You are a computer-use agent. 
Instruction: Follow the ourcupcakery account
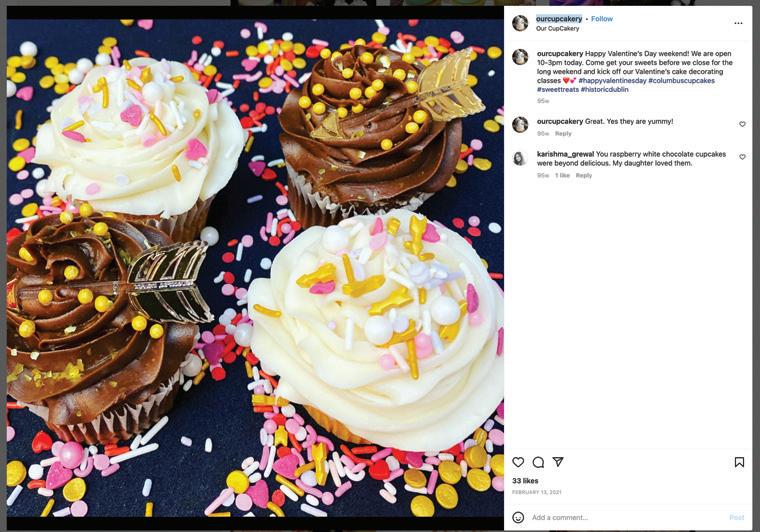602,19
